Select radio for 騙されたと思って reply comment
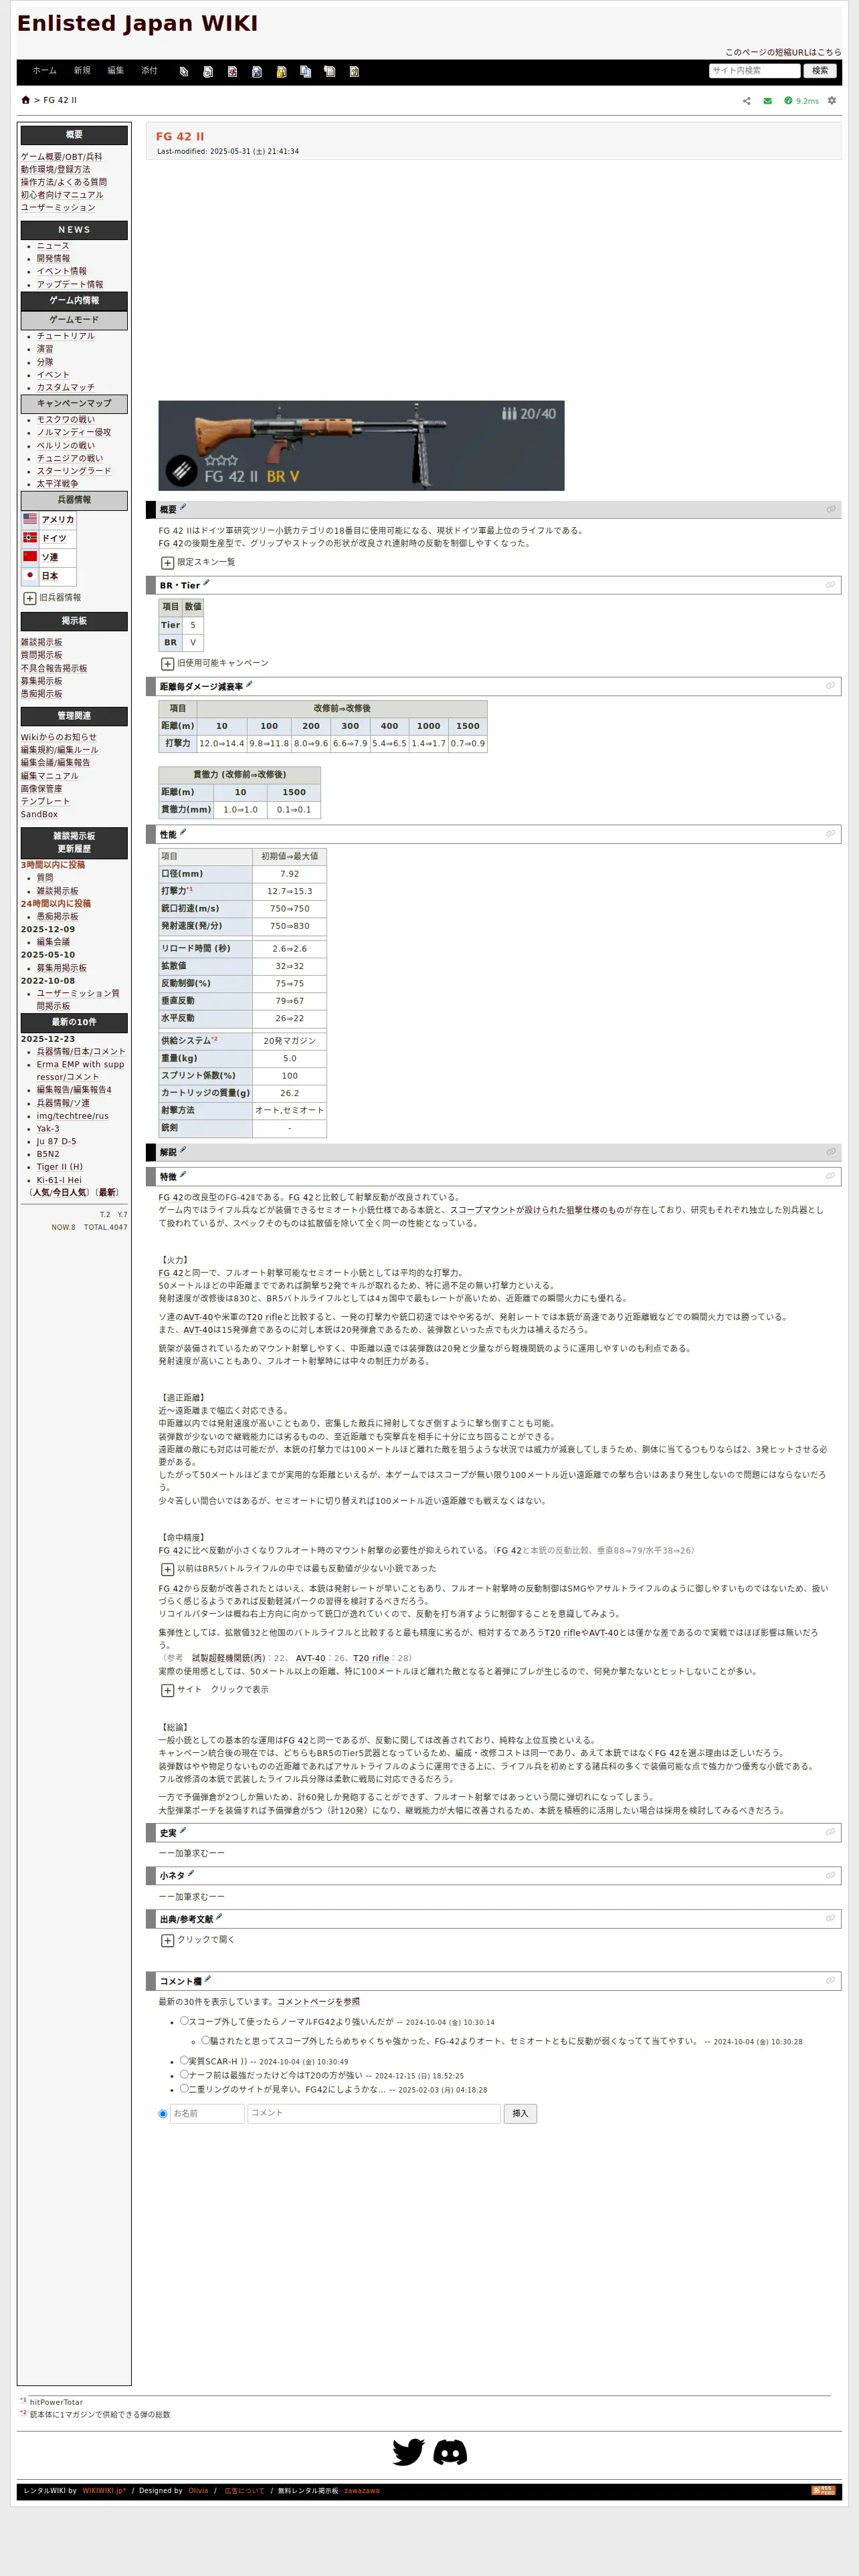This screenshot has height=2576, width=859. tap(205, 2040)
